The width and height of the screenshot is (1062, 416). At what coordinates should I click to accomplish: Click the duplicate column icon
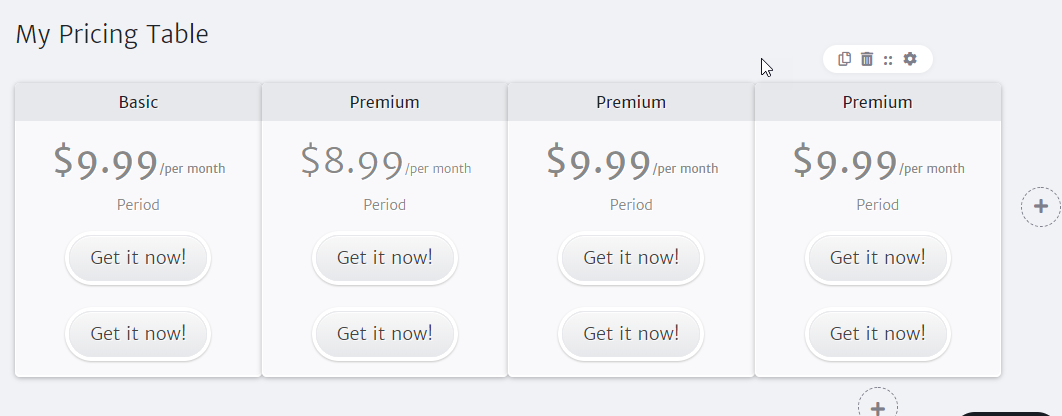[844, 59]
